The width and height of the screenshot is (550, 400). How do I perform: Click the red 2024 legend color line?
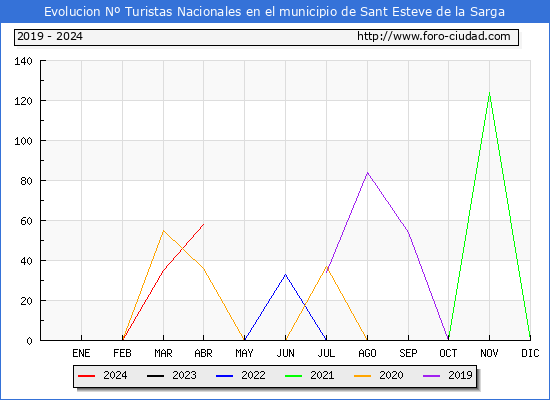86,376
